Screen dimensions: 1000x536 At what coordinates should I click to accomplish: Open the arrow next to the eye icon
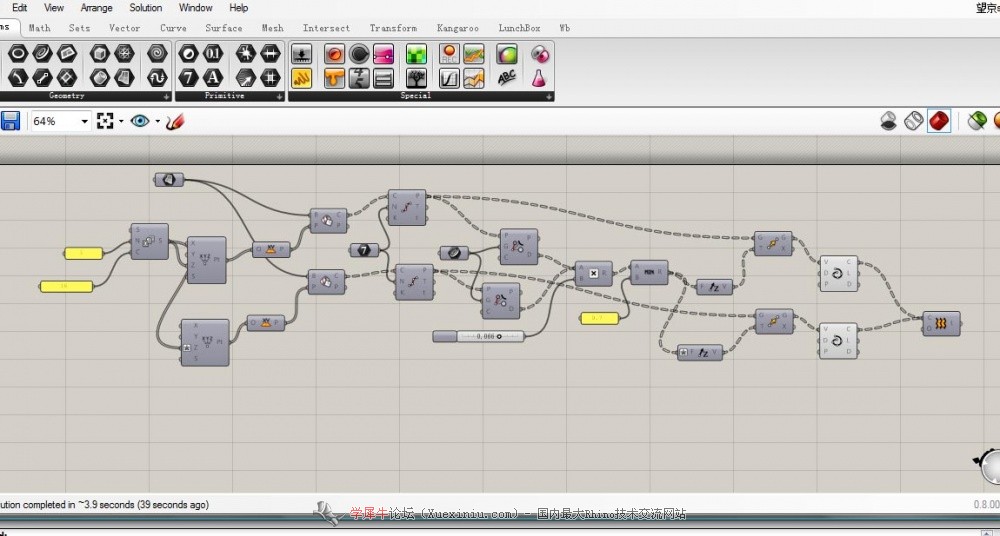point(157,121)
